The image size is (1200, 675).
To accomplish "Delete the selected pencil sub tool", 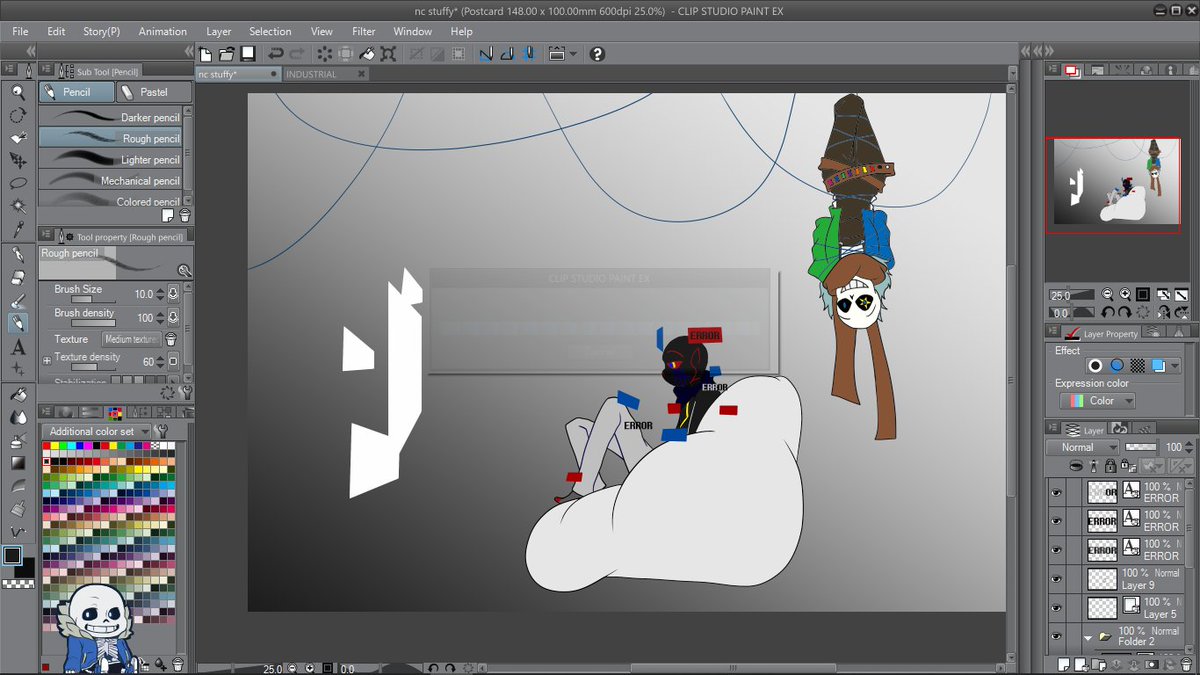I will pos(185,216).
